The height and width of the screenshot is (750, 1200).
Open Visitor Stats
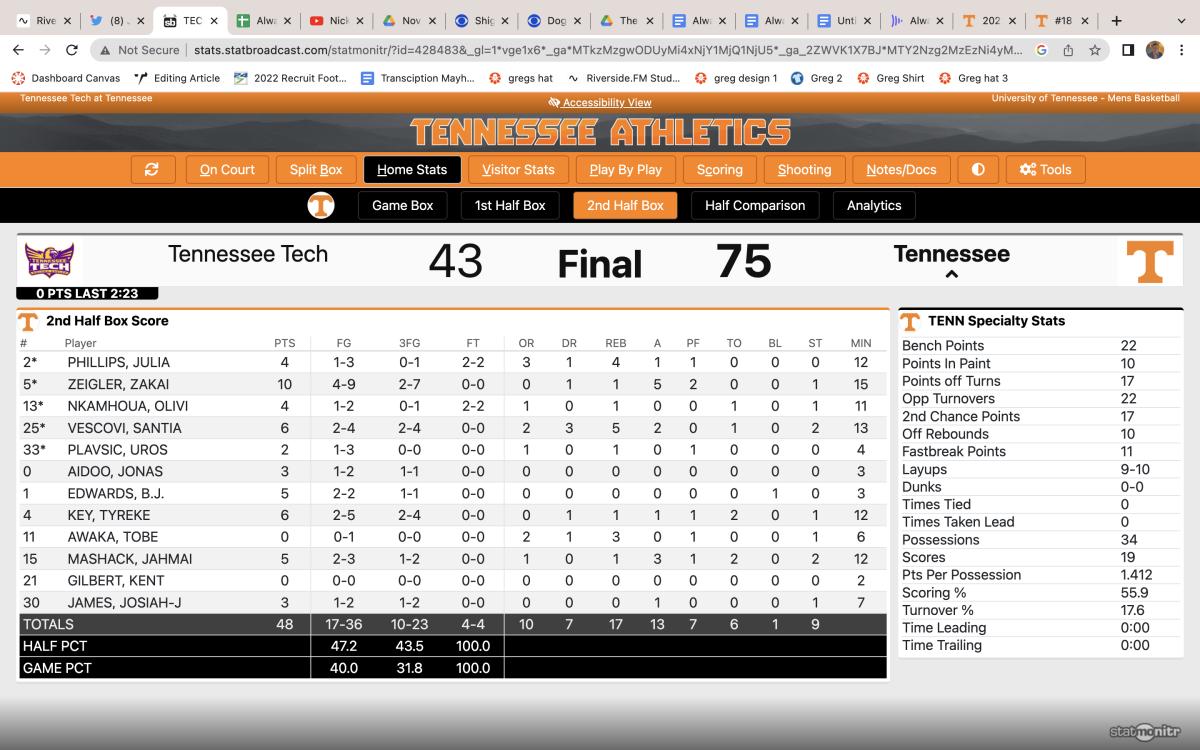coord(518,169)
